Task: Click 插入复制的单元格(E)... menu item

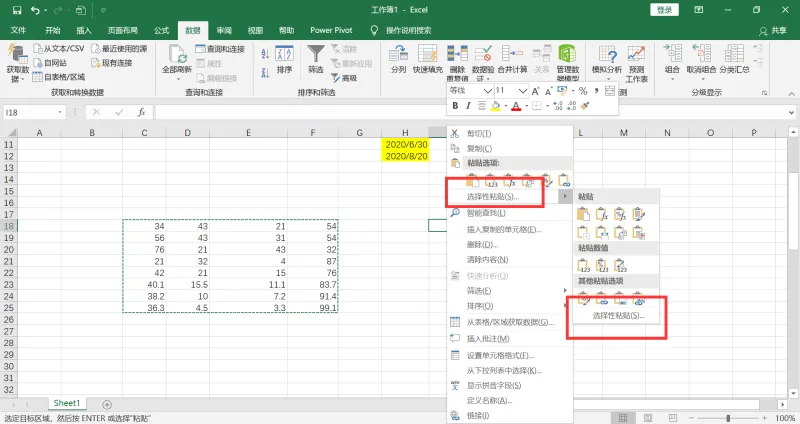Action: tap(510, 230)
